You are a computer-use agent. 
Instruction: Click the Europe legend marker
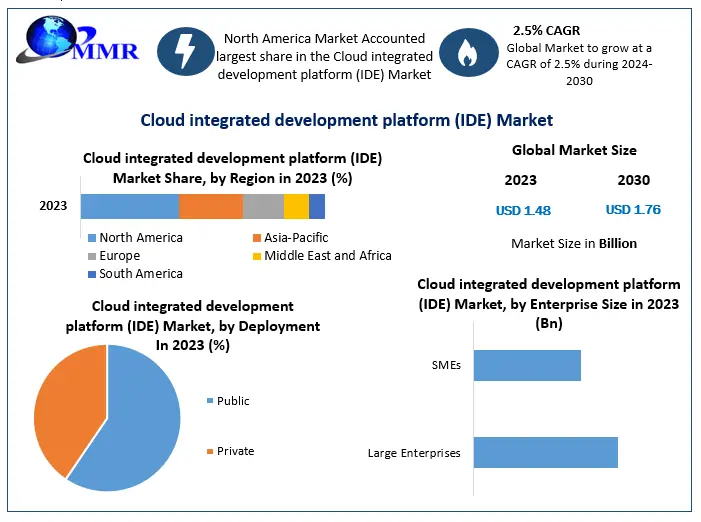click(x=92, y=256)
